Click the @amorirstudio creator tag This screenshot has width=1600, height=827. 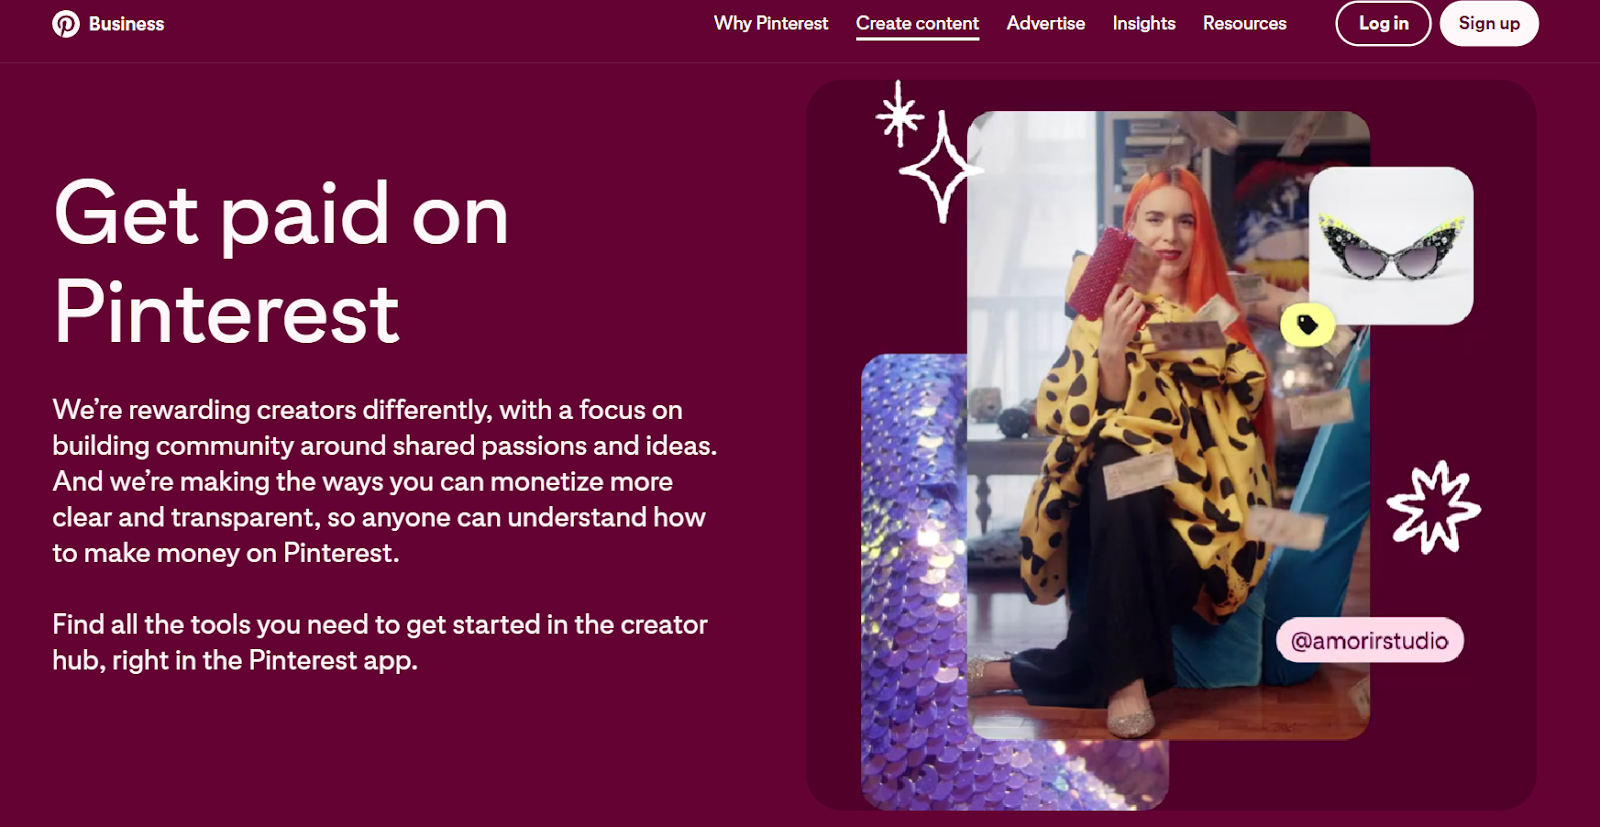click(x=1369, y=640)
